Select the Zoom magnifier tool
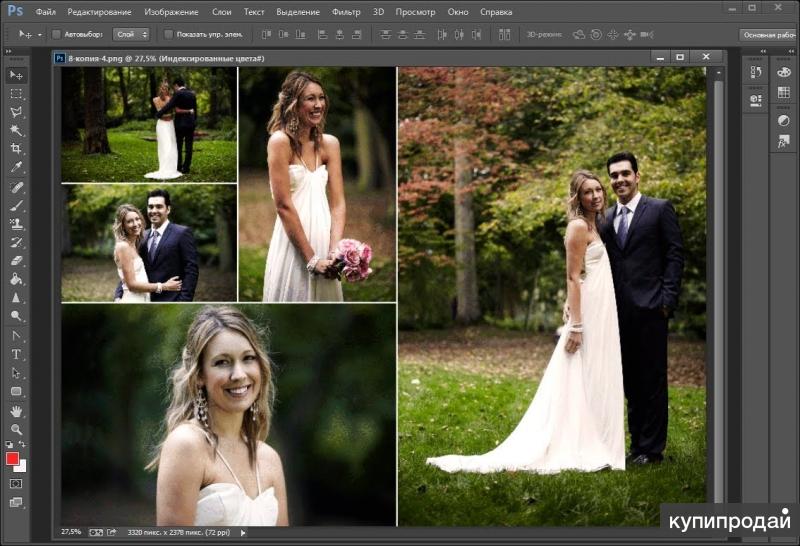The image size is (800, 546). [16, 429]
